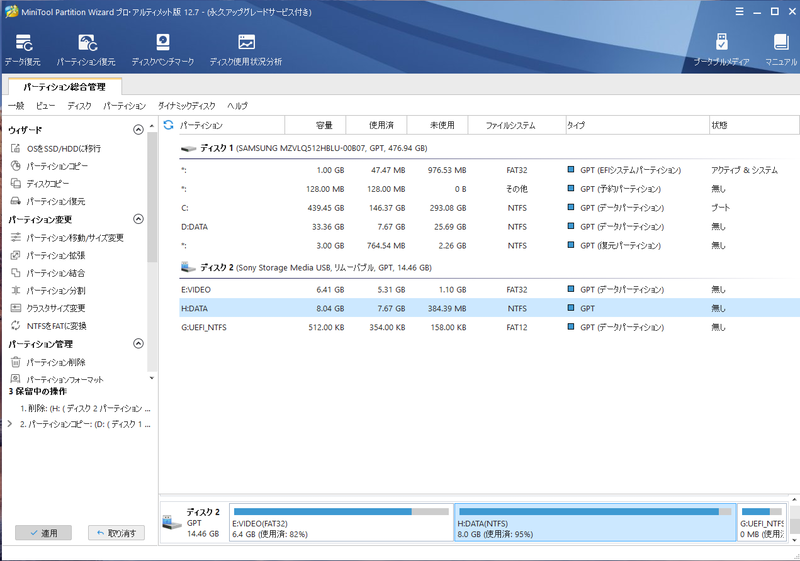Select the 3.00 GB recovery partition row
The width and height of the screenshot is (800, 561).
click(x=489, y=245)
